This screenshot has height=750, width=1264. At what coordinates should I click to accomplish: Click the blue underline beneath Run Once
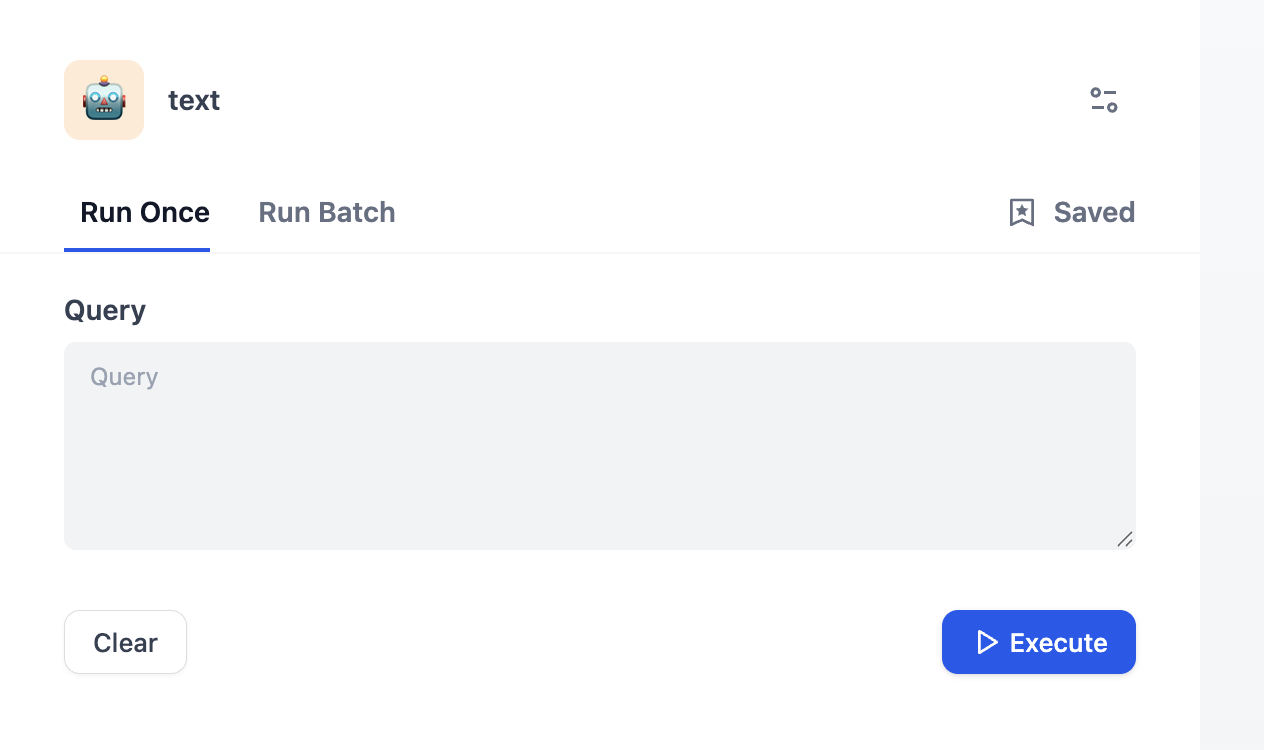tap(137, 249)
